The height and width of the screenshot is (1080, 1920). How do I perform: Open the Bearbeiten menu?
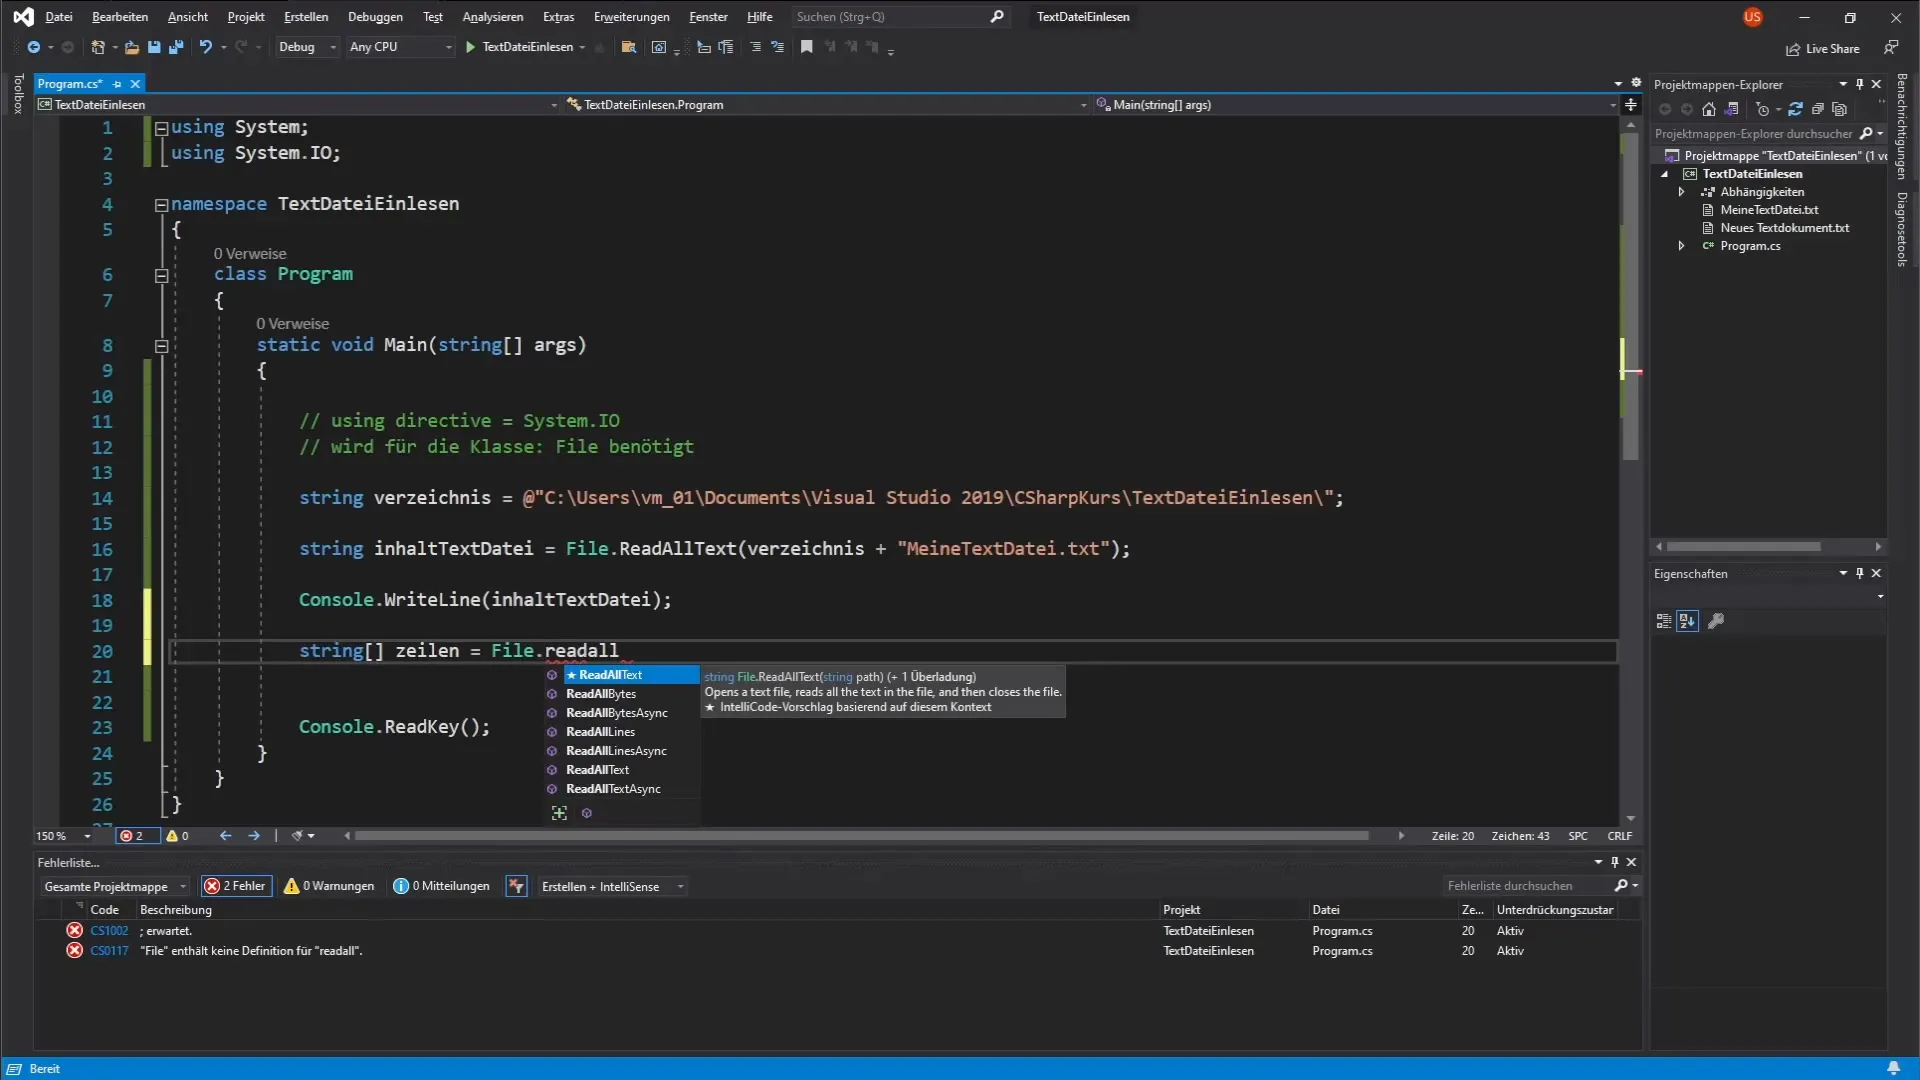click(120, 17)
